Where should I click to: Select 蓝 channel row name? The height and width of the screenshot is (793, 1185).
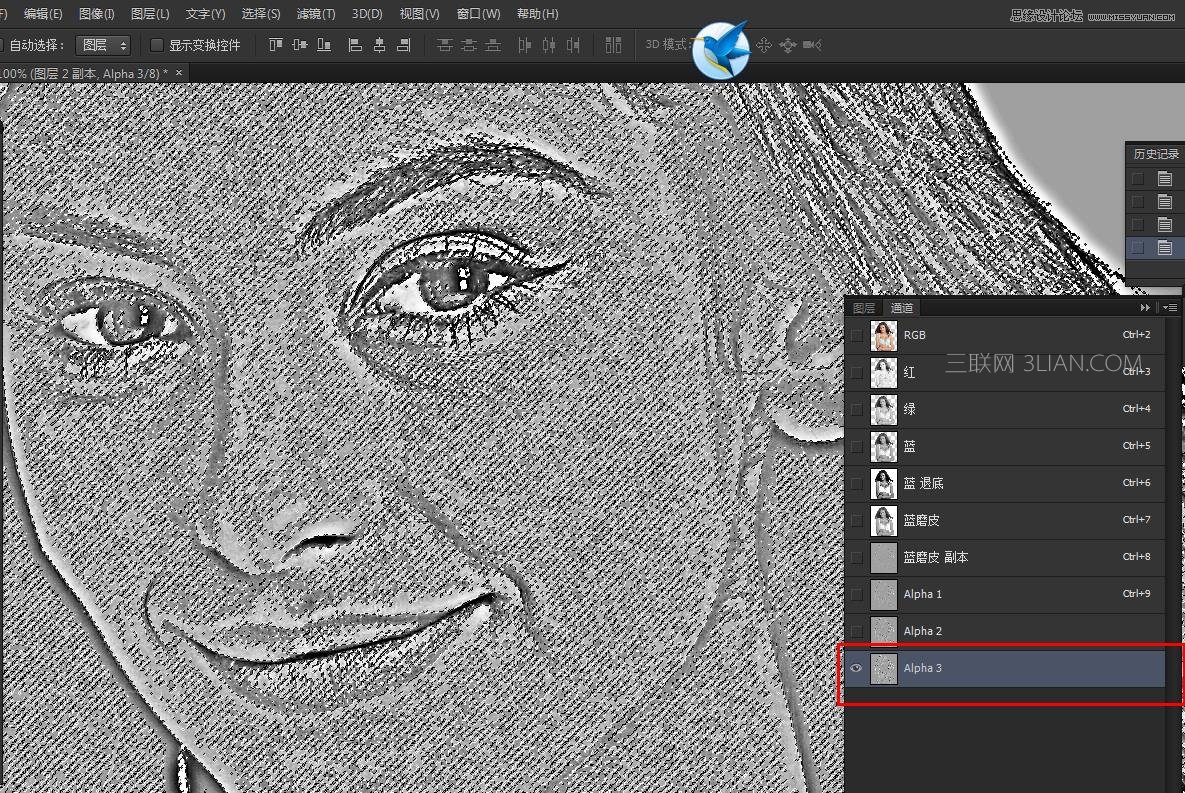[909, 446]
